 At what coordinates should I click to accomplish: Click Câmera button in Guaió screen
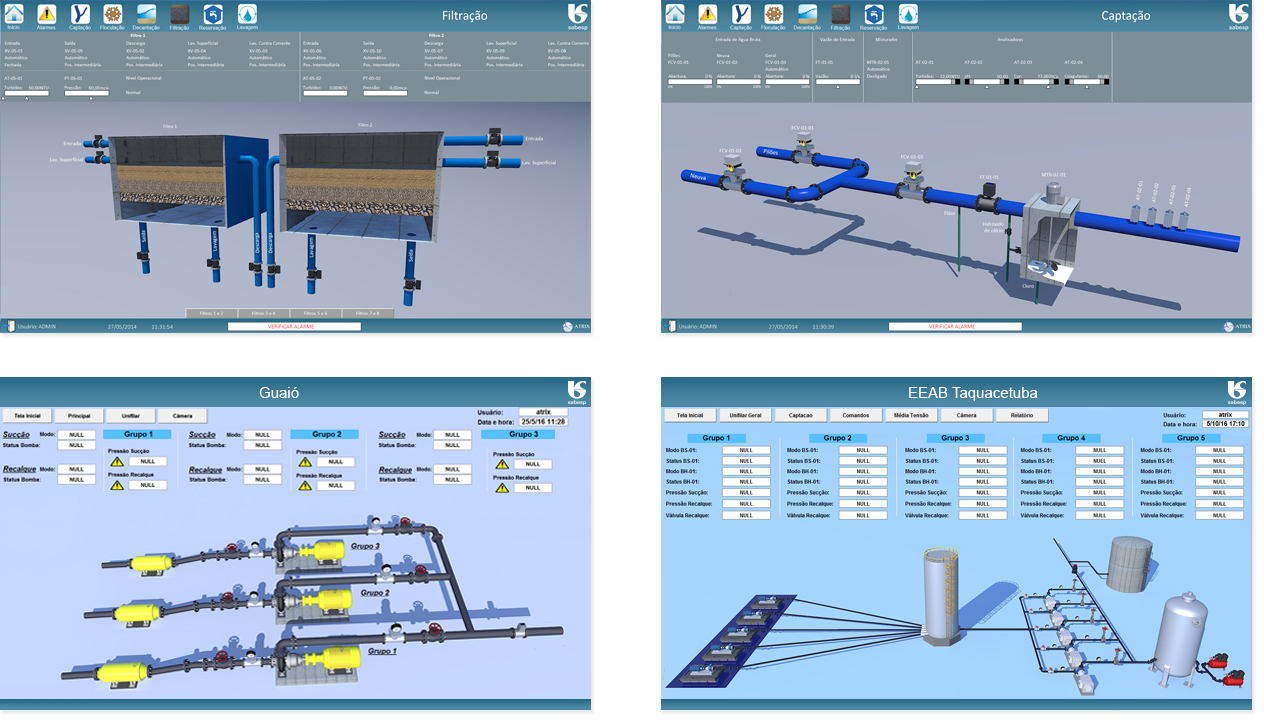[x=183, y=415]
